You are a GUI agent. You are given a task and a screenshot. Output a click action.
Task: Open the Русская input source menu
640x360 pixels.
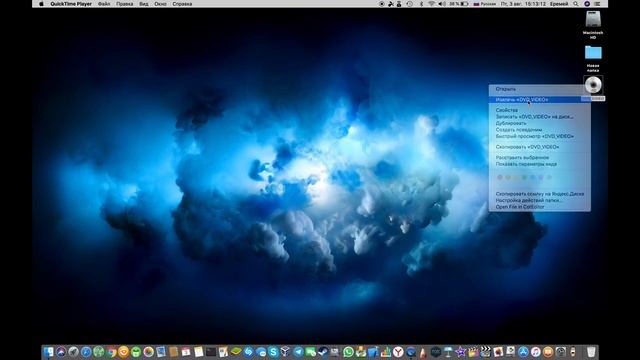tap(484, 4)
